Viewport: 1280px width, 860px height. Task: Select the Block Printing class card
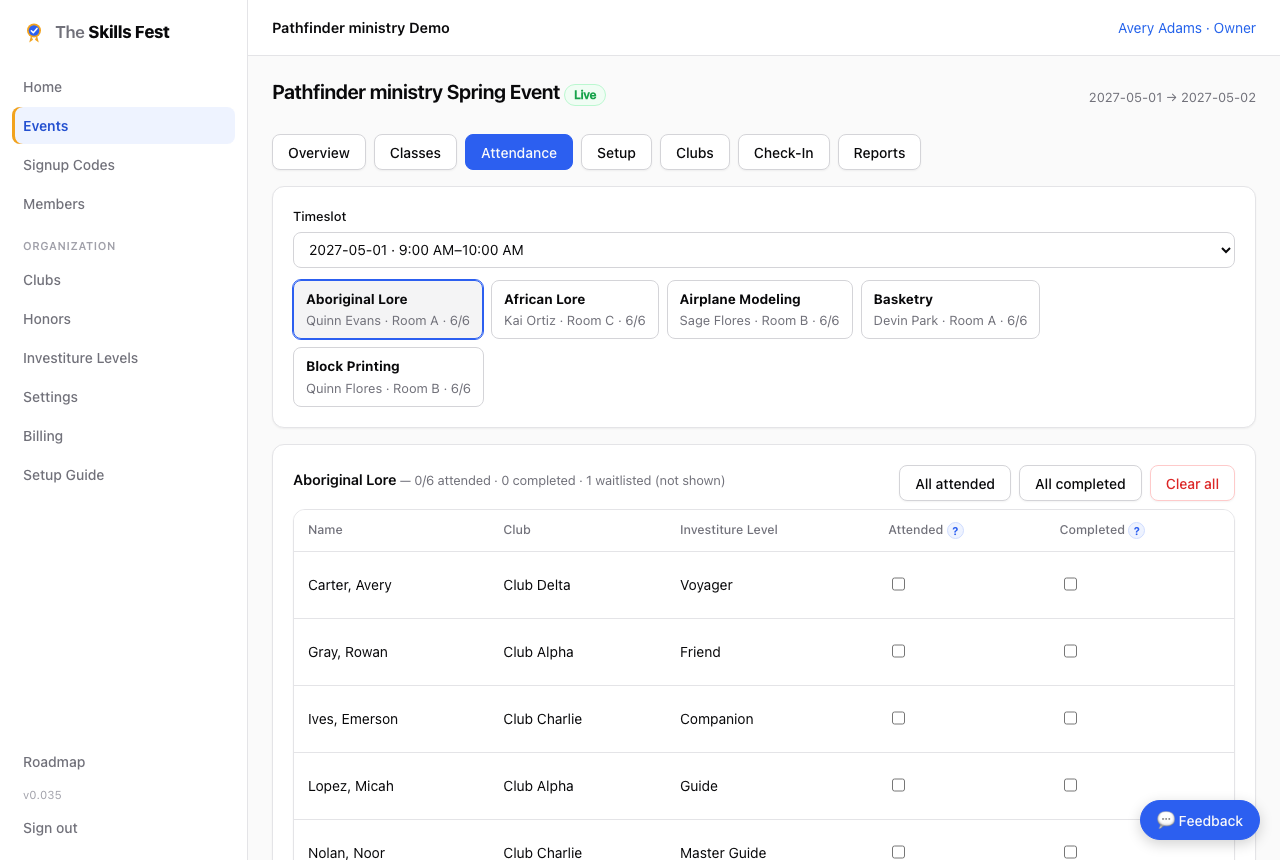[388, 376]
